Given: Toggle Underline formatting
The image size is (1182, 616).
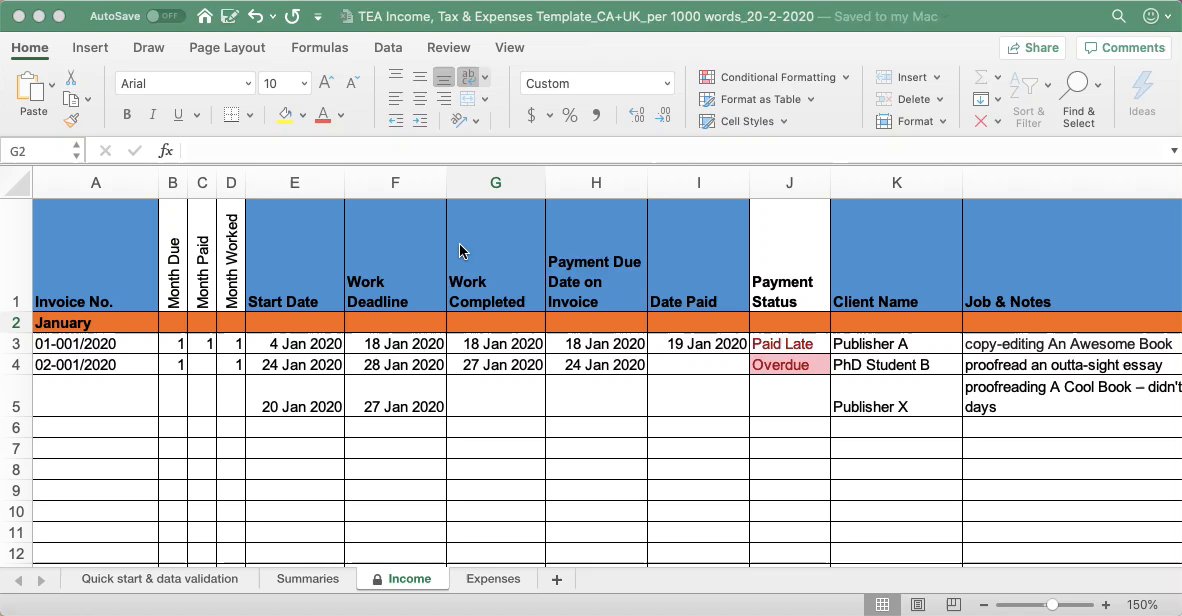Looking at the screenshot, I should point(178,115).
